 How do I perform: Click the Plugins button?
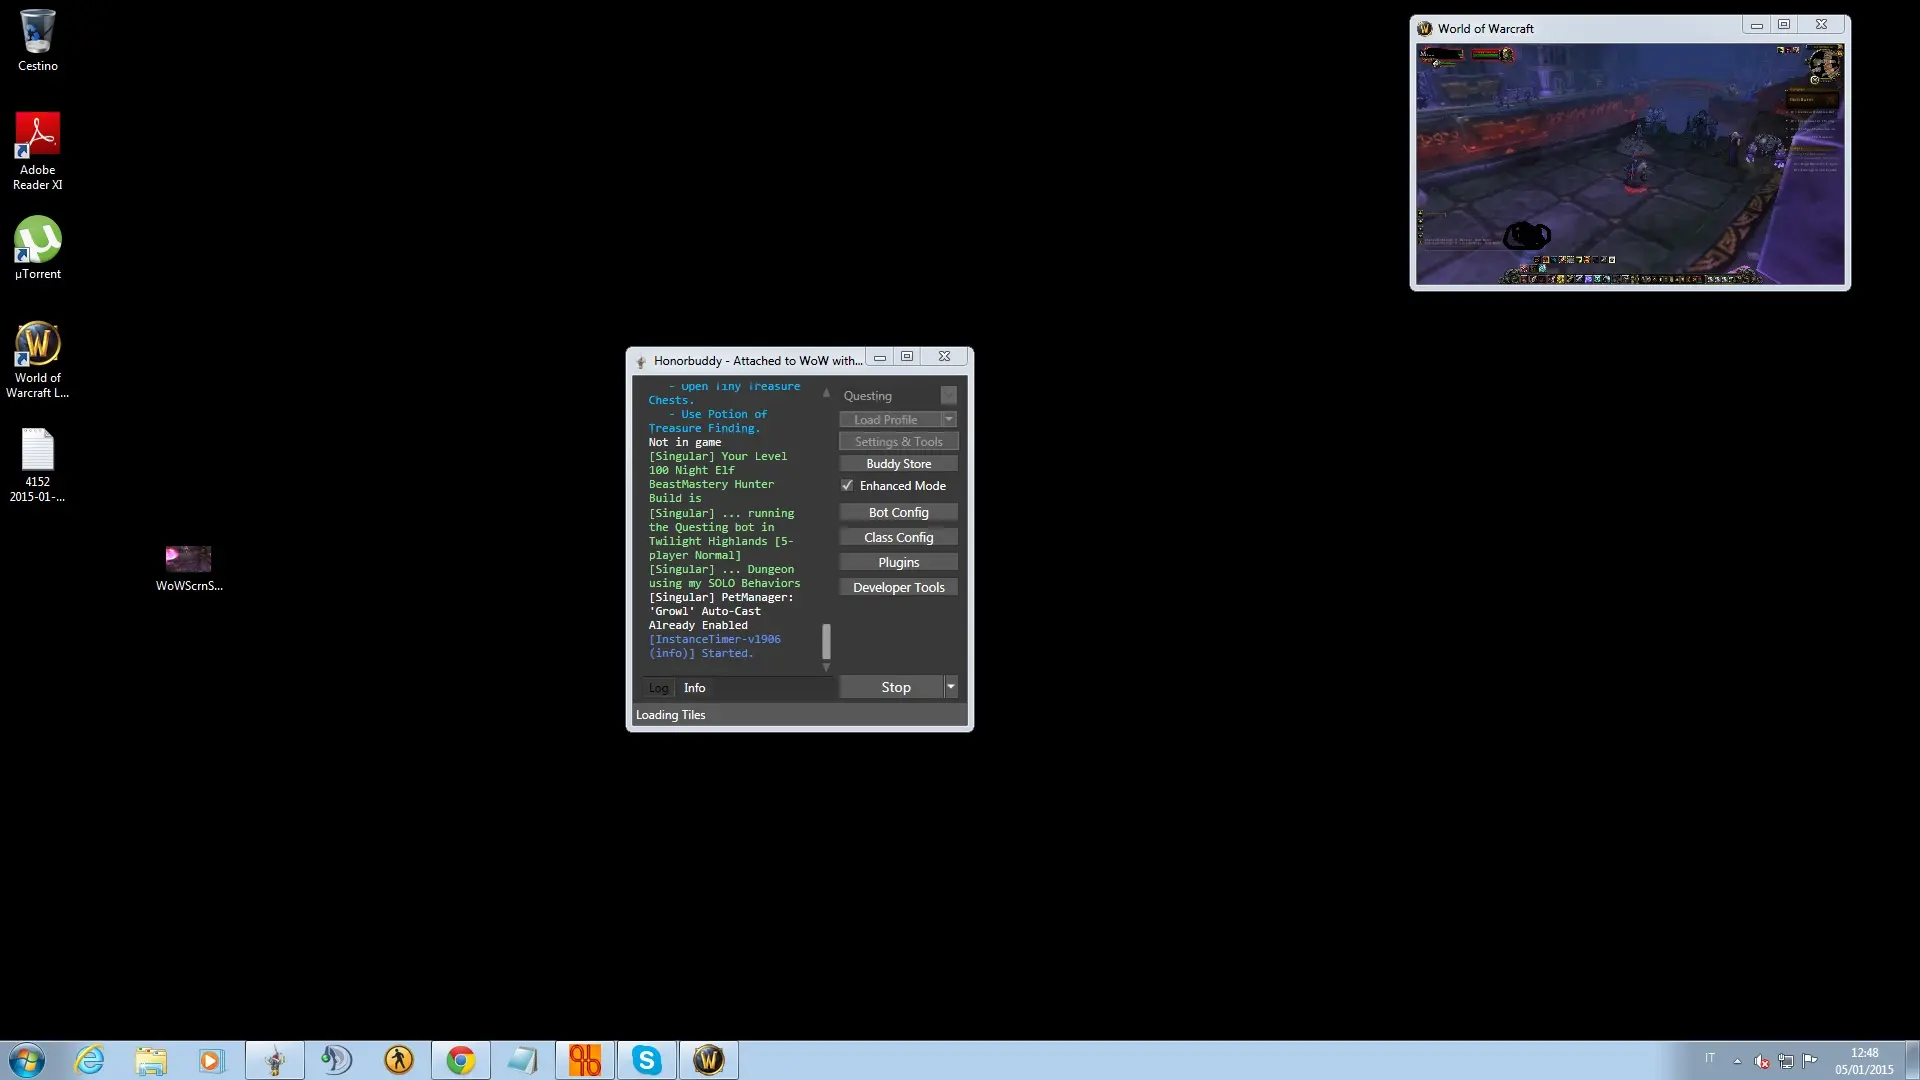click(x=898, y=563)
